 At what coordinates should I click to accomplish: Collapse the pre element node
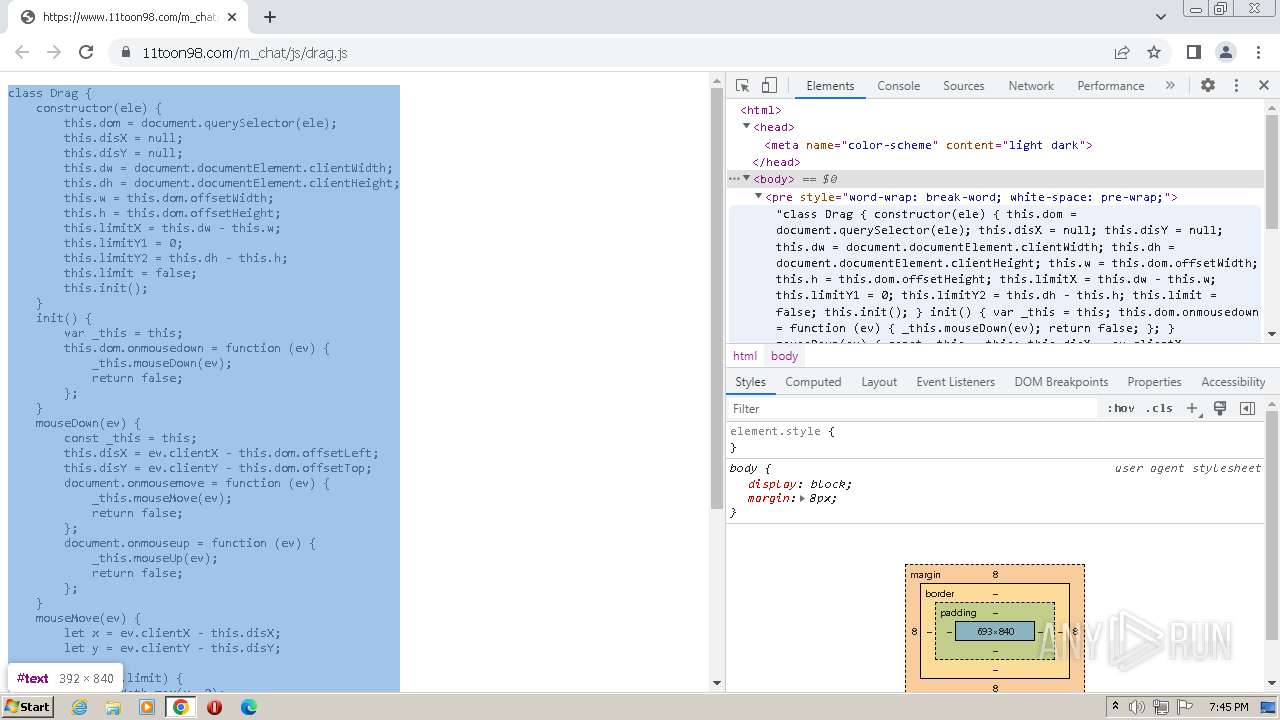point(758,197)
